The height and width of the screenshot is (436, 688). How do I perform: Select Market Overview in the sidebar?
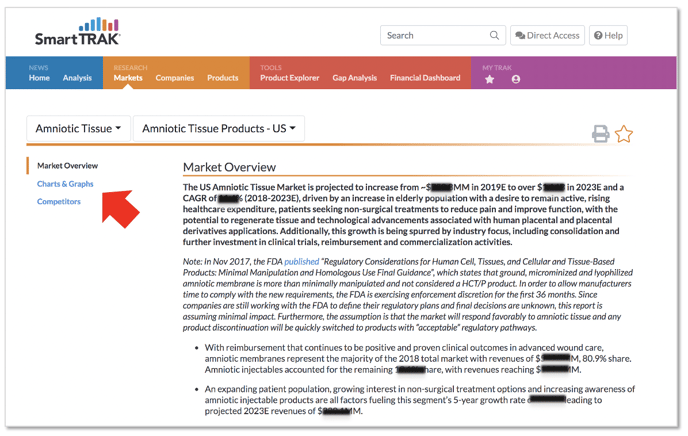(x=68, y=166)
